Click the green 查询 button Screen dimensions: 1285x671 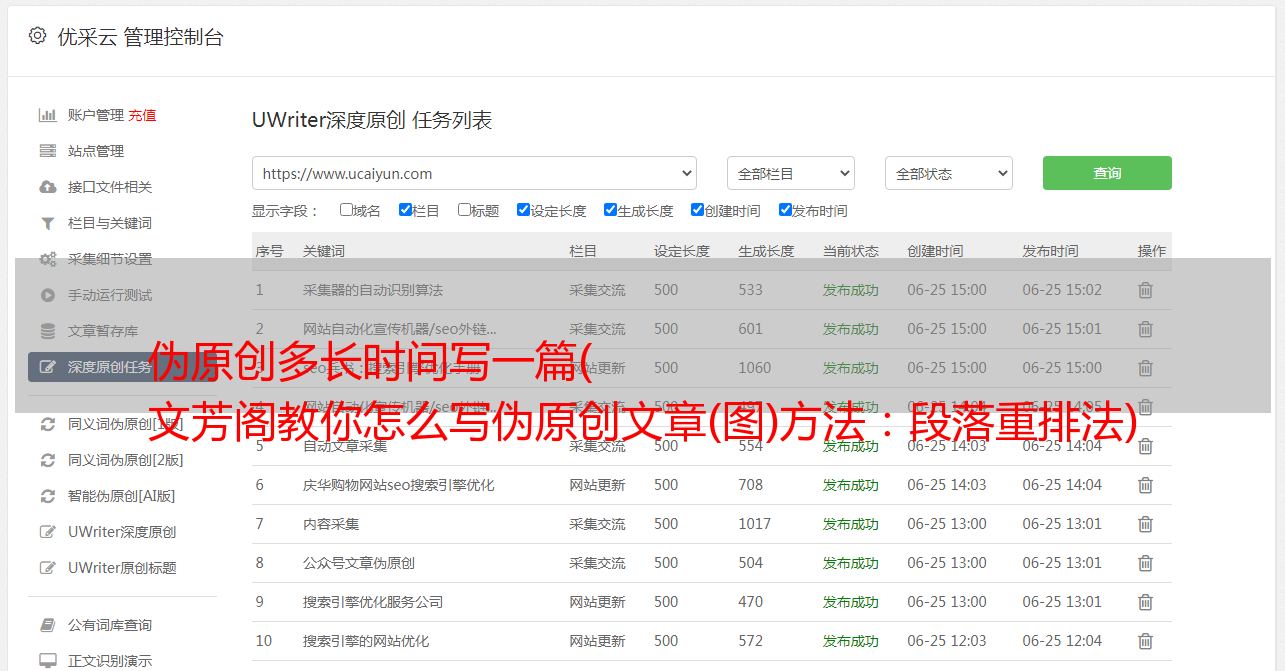point(1106,173)
